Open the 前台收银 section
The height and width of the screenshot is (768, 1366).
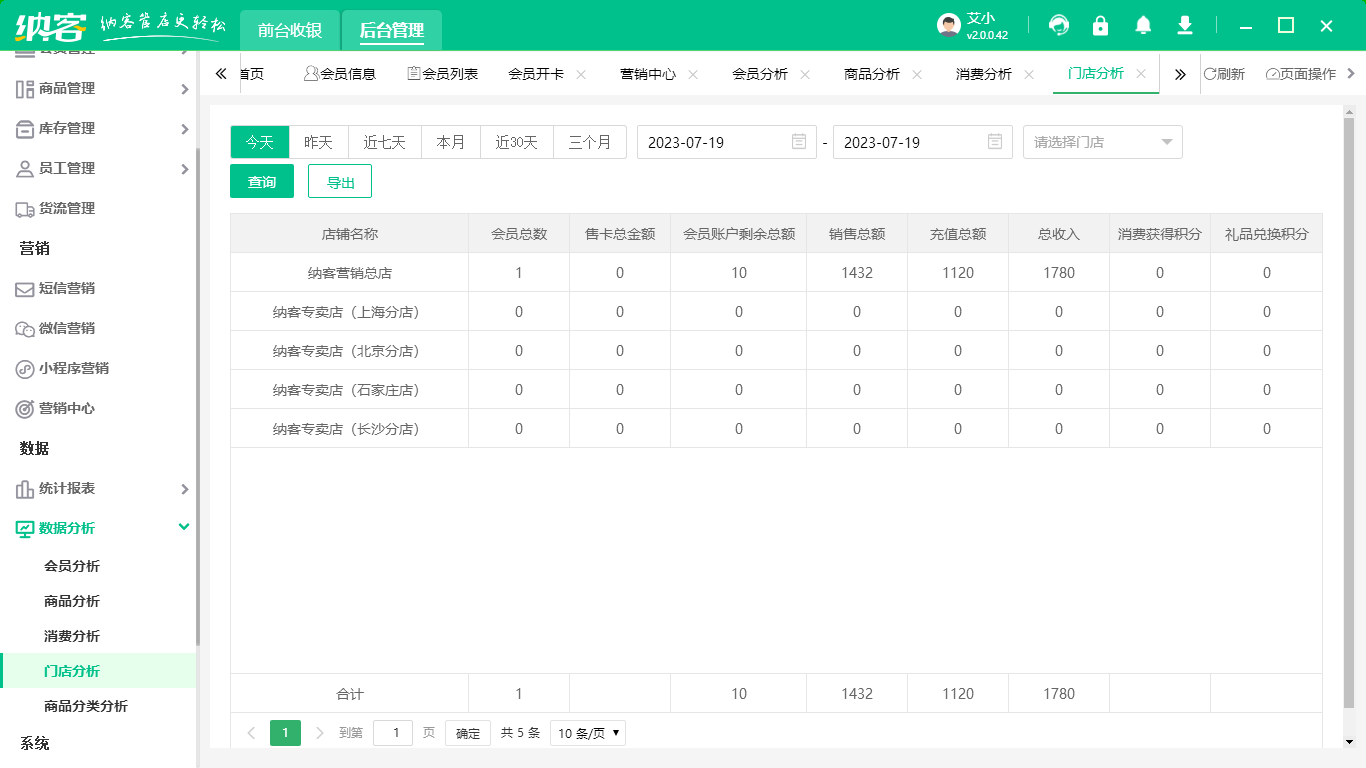point(289,30)
